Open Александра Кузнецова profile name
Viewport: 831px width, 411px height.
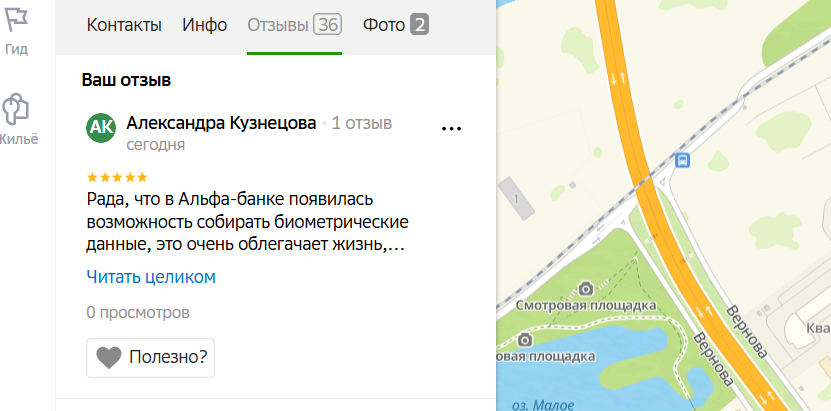point(222,123)
